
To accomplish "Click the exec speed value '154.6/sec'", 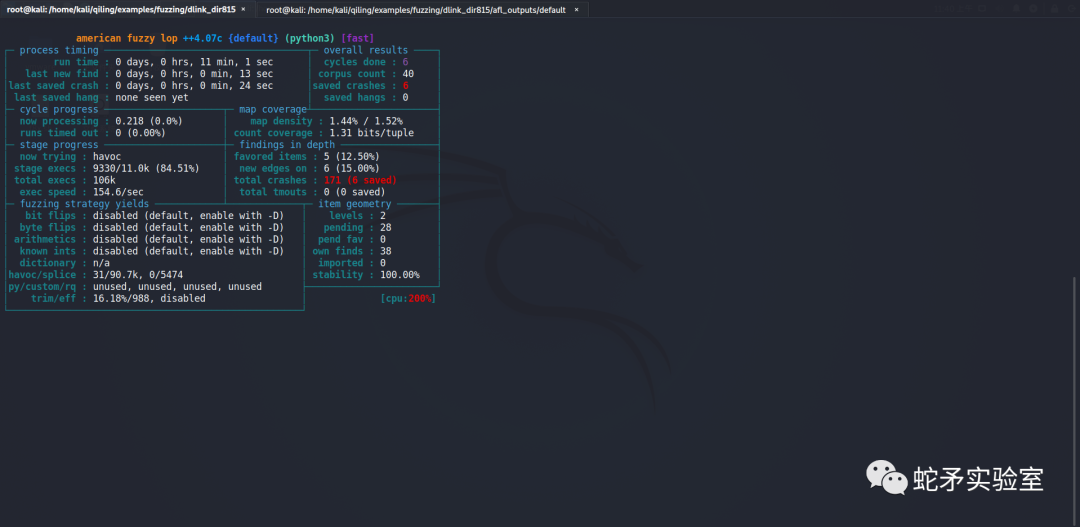I will (118, 192).
